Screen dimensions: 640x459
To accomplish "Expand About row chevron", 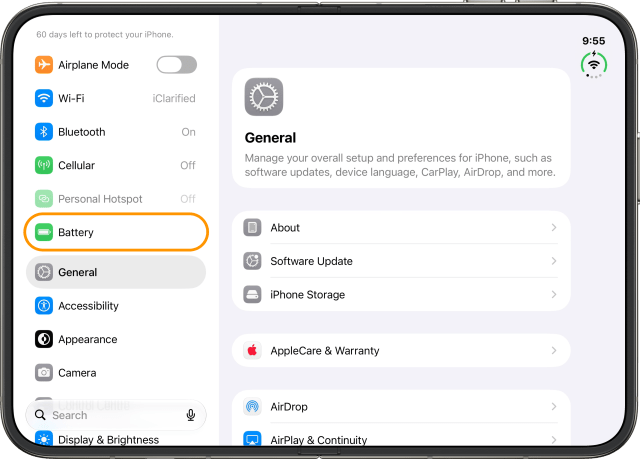I will point(554,227).
